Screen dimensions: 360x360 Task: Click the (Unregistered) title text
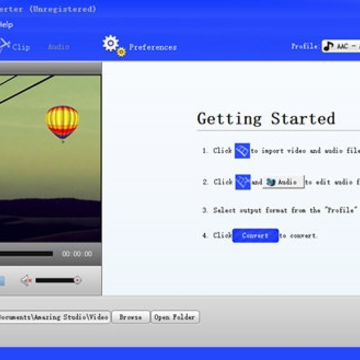(62, 9)
